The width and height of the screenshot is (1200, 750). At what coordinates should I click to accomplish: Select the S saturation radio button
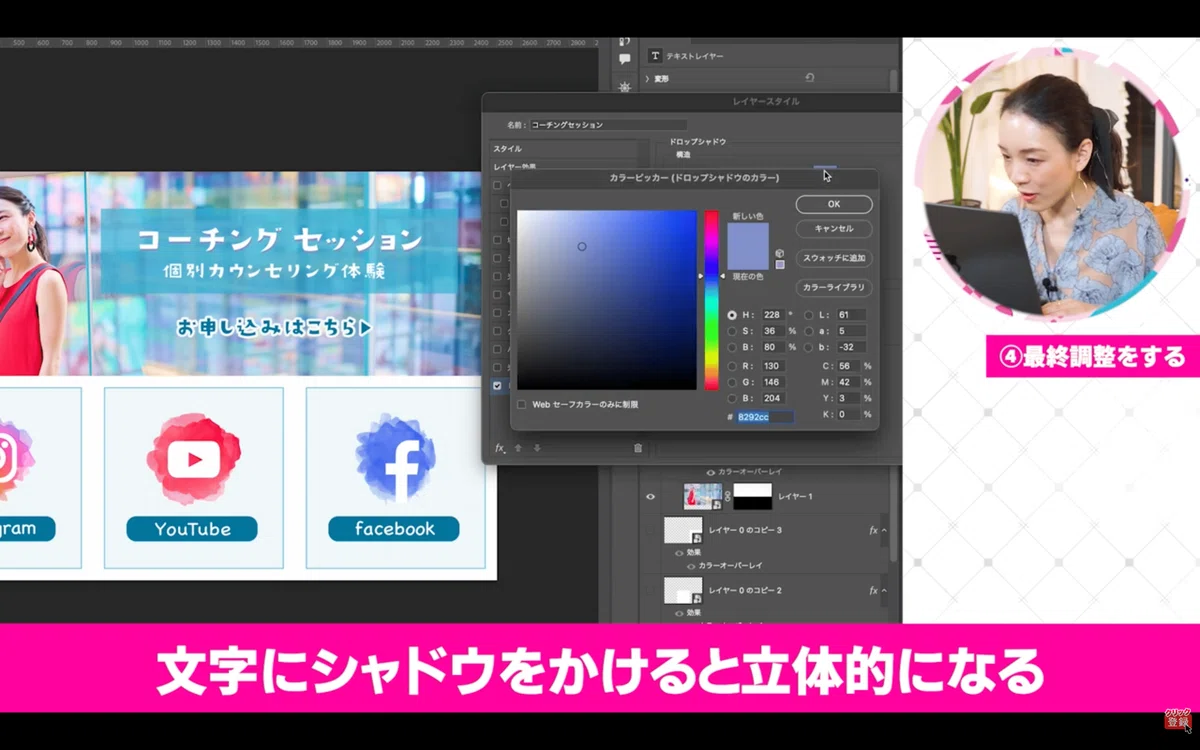point(732,331)
